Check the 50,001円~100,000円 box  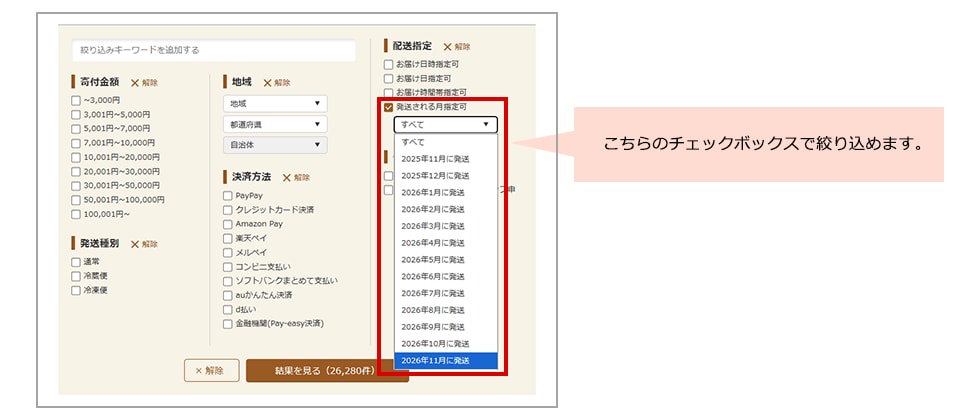pyautogui.click(x=76, y=200)
